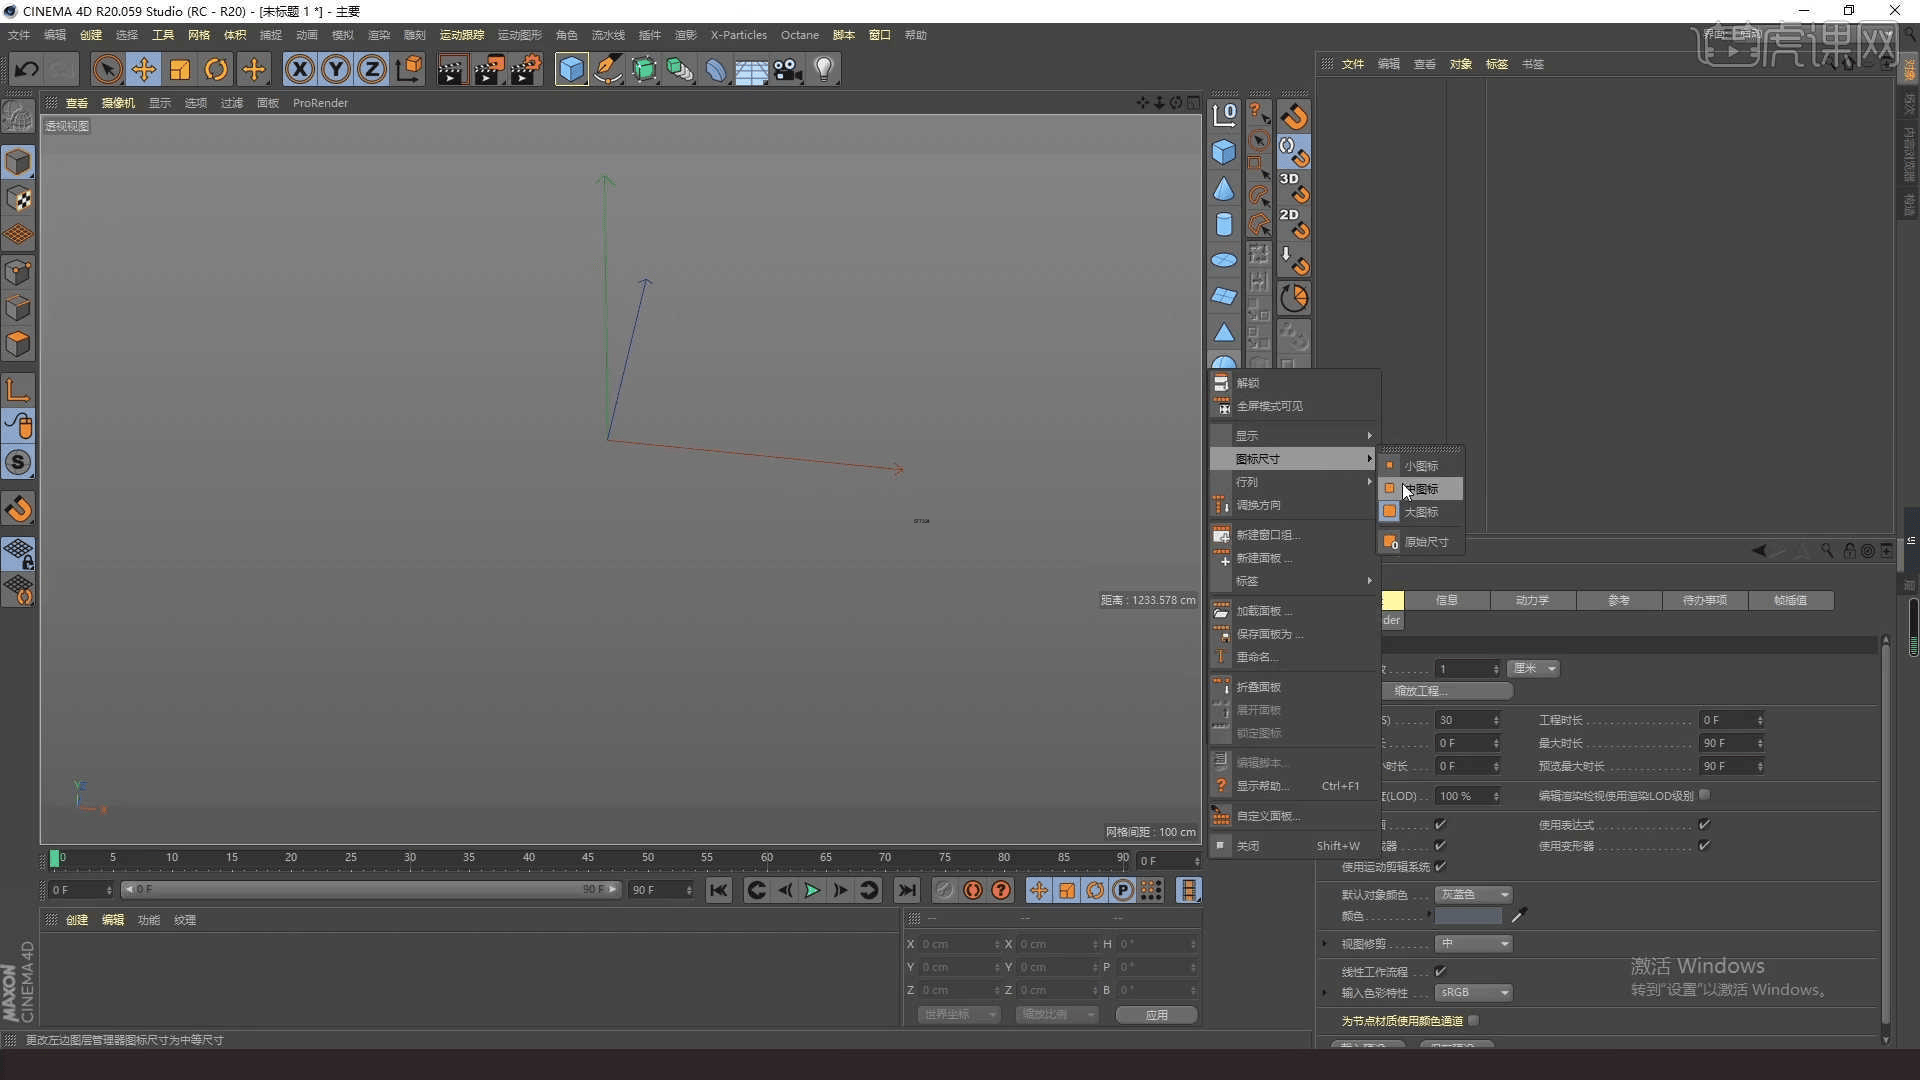Click the 缩放工程 button

point(1447,691)
